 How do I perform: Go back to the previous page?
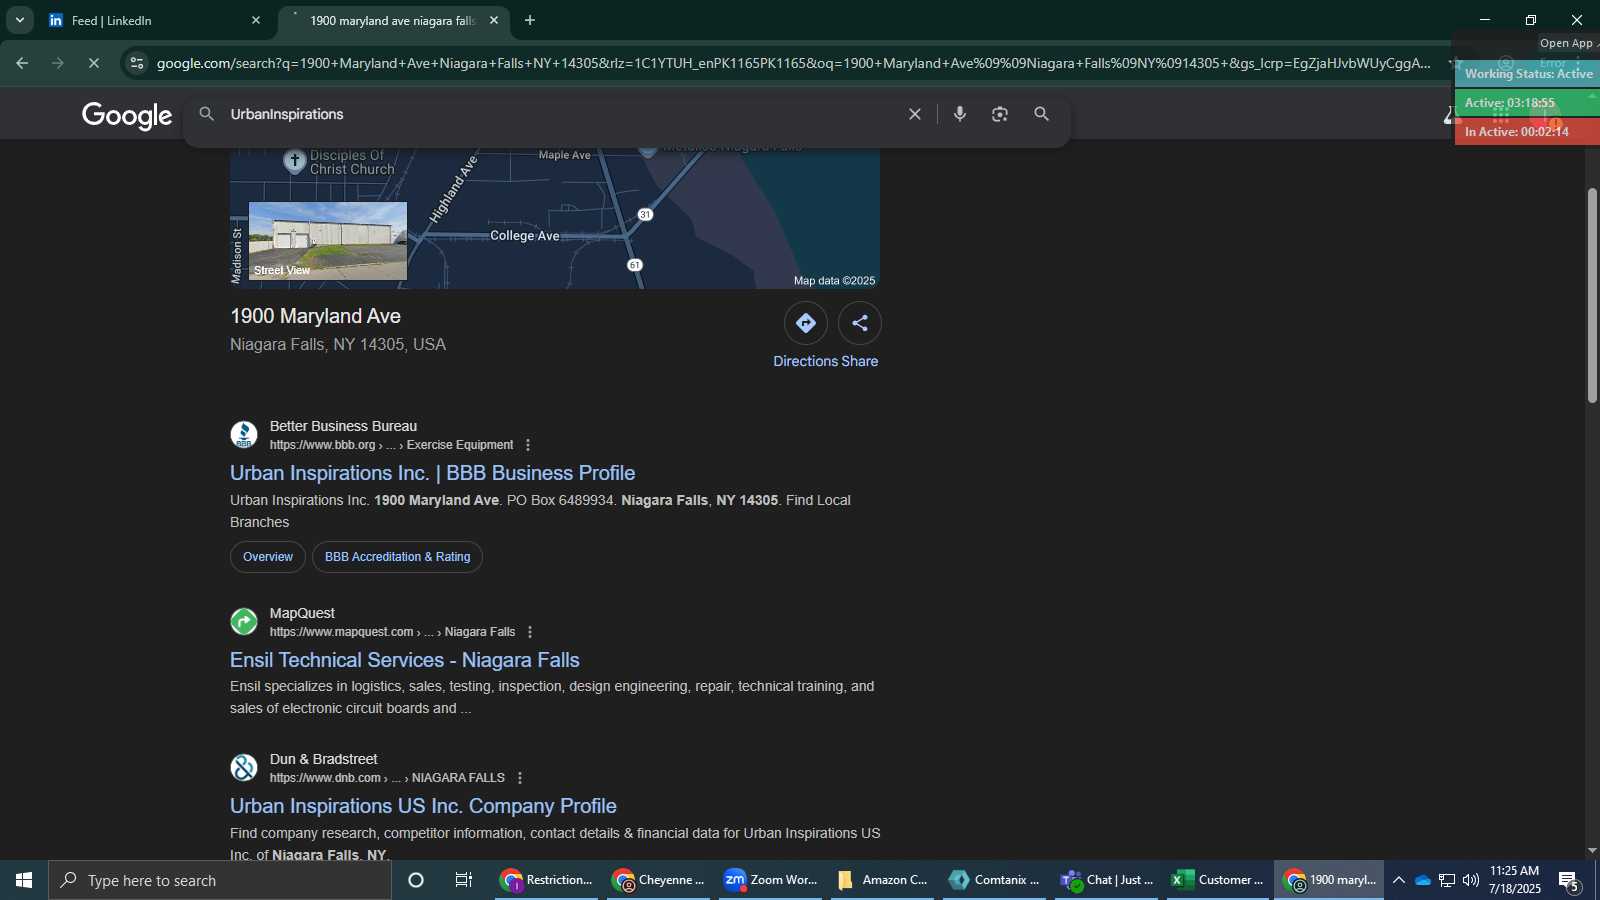click(22, 63)
